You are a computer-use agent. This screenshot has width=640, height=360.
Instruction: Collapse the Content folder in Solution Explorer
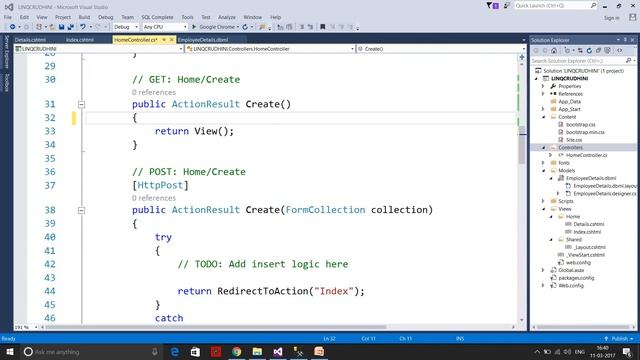543,117
